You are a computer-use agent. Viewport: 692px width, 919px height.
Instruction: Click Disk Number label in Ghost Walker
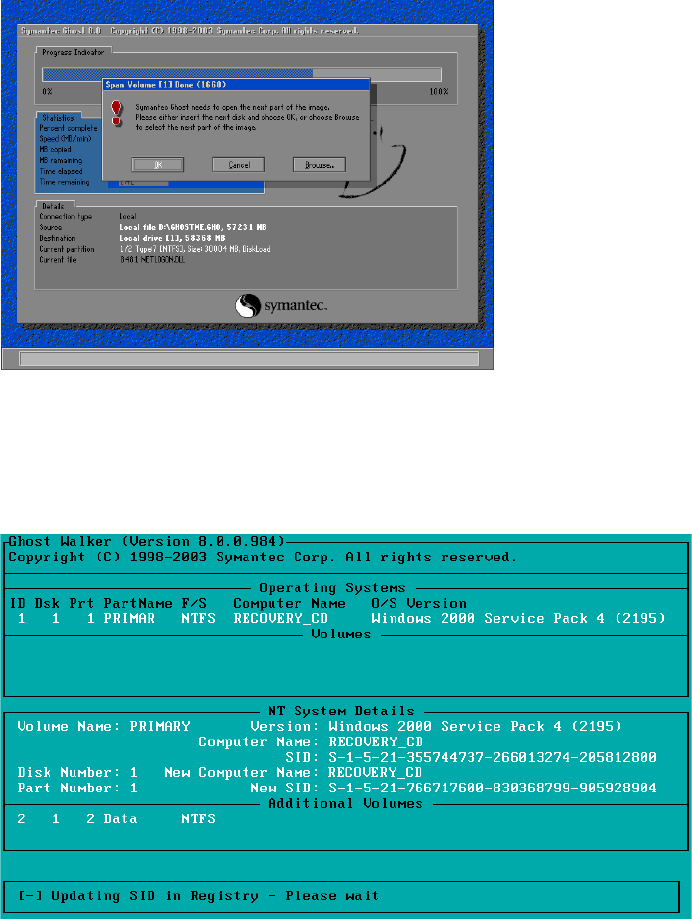pyautogui.click(x=69, y=772)
